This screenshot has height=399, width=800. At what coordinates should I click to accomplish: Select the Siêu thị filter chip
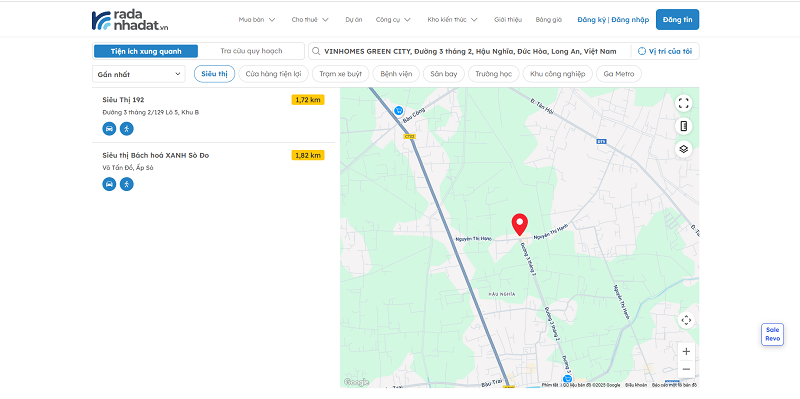click(214, 74)
